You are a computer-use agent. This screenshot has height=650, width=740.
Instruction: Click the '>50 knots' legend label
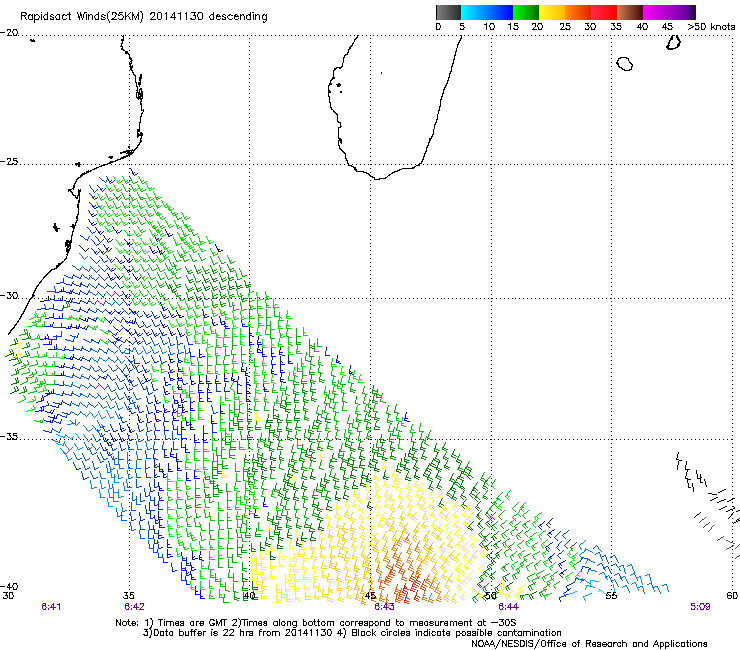711,27
